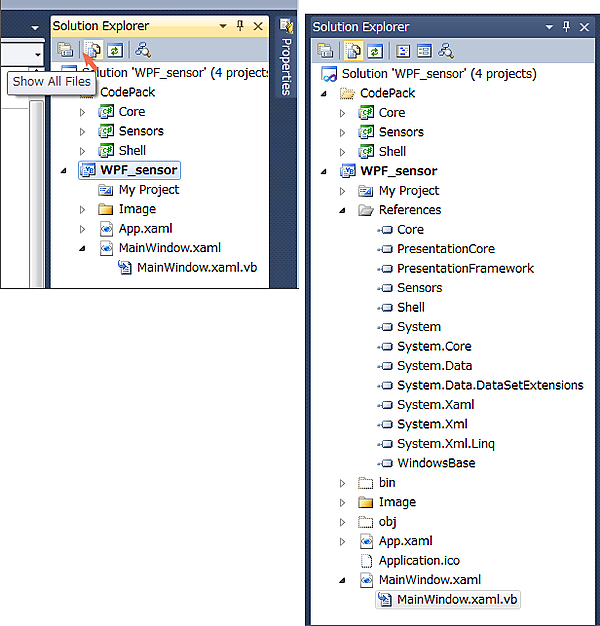Expand Image folder in right Solution Explorer

click(x=343, y=503)
